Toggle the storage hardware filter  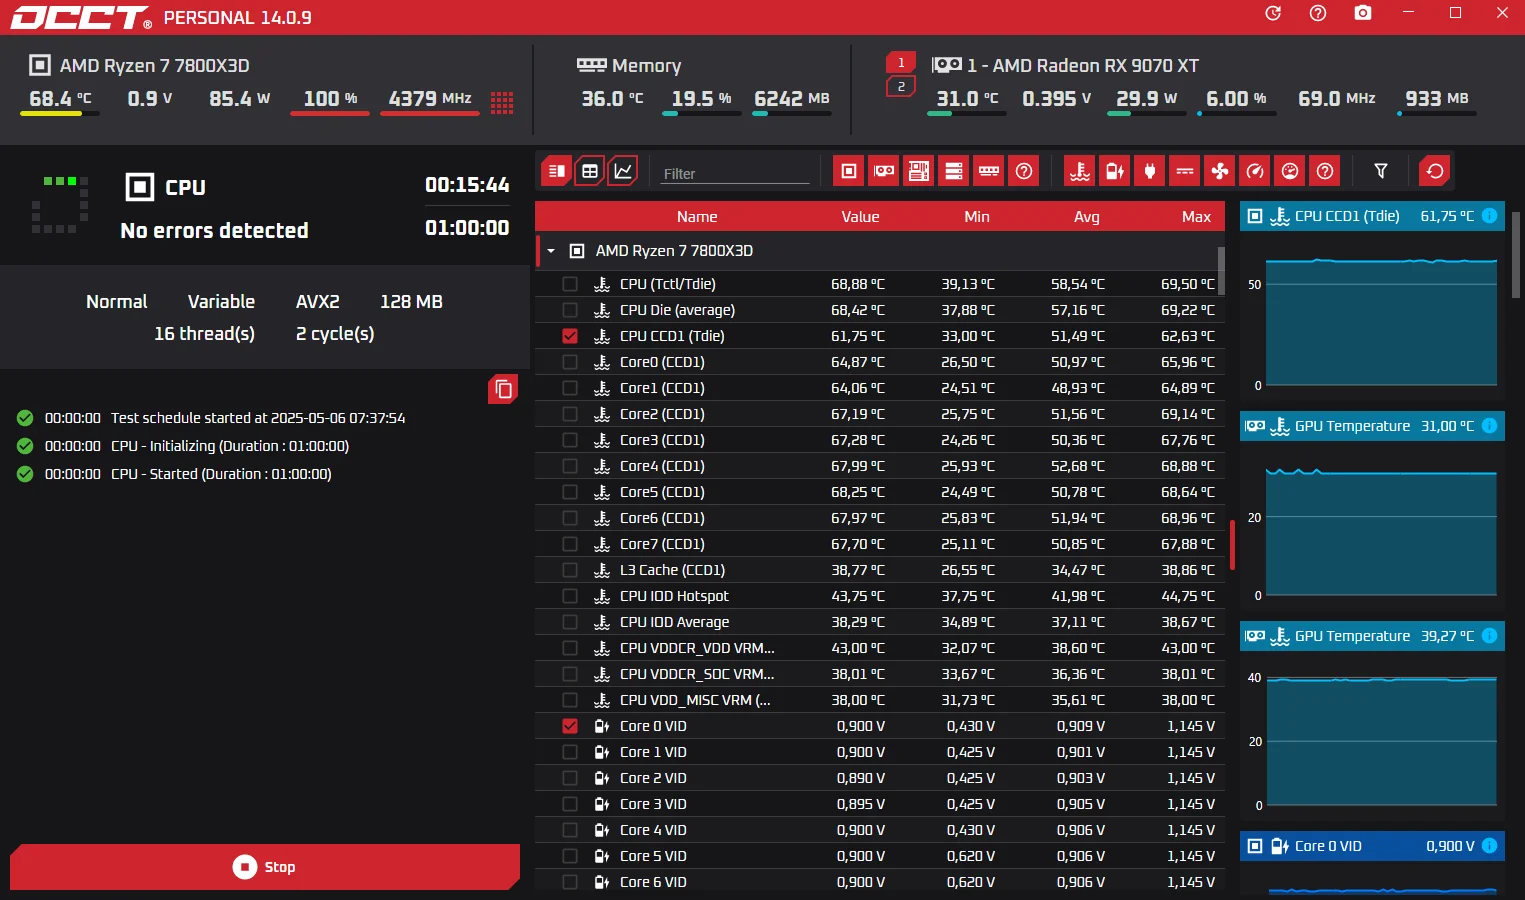954,171
